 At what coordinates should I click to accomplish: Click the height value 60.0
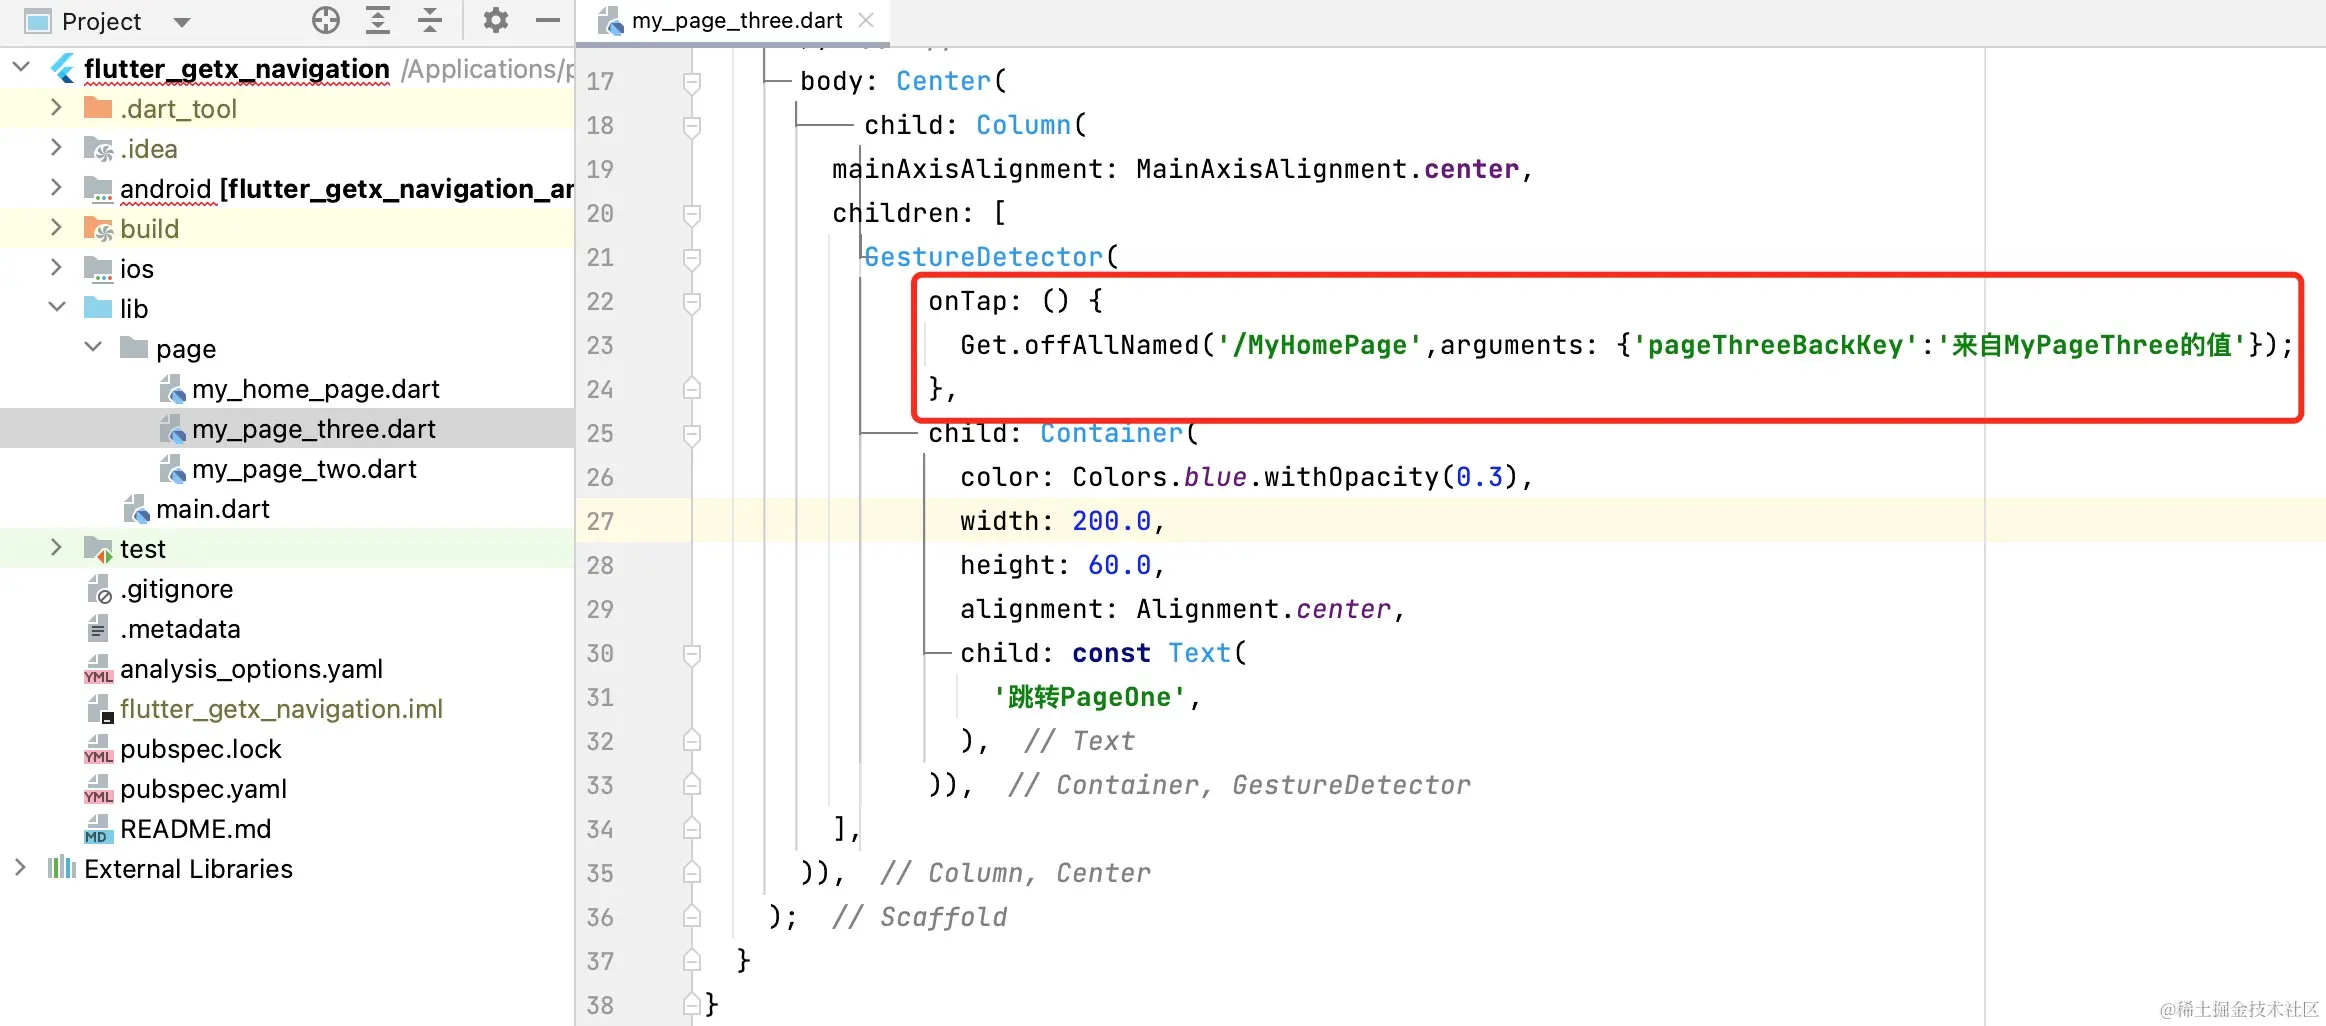click(1119, 565)
